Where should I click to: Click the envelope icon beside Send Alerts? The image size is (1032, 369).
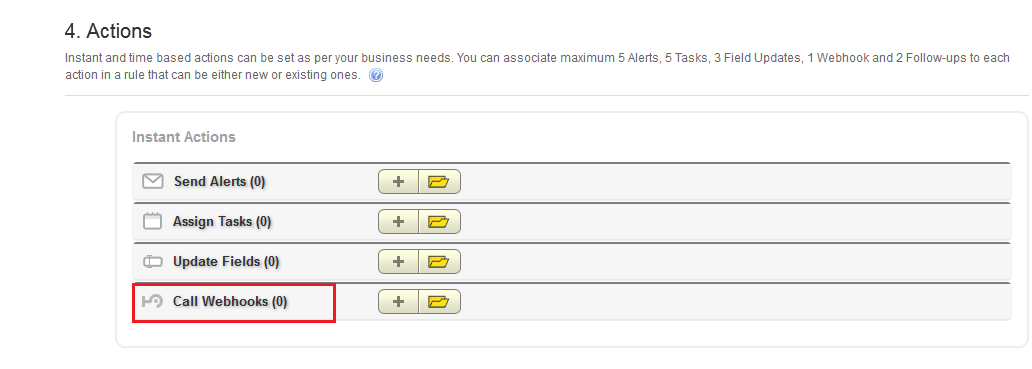(x=153, y=181)
